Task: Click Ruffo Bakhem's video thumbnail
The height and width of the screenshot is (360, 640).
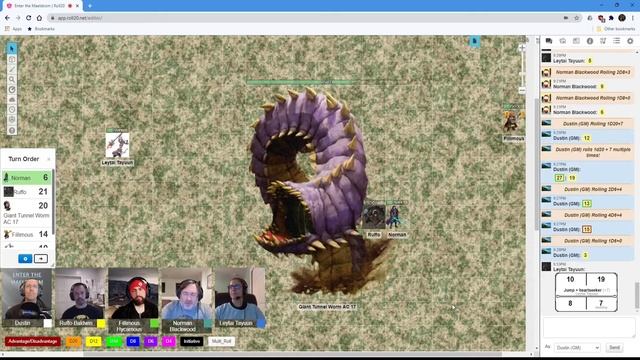Action: pyautogui.click(x=80, y=294)
